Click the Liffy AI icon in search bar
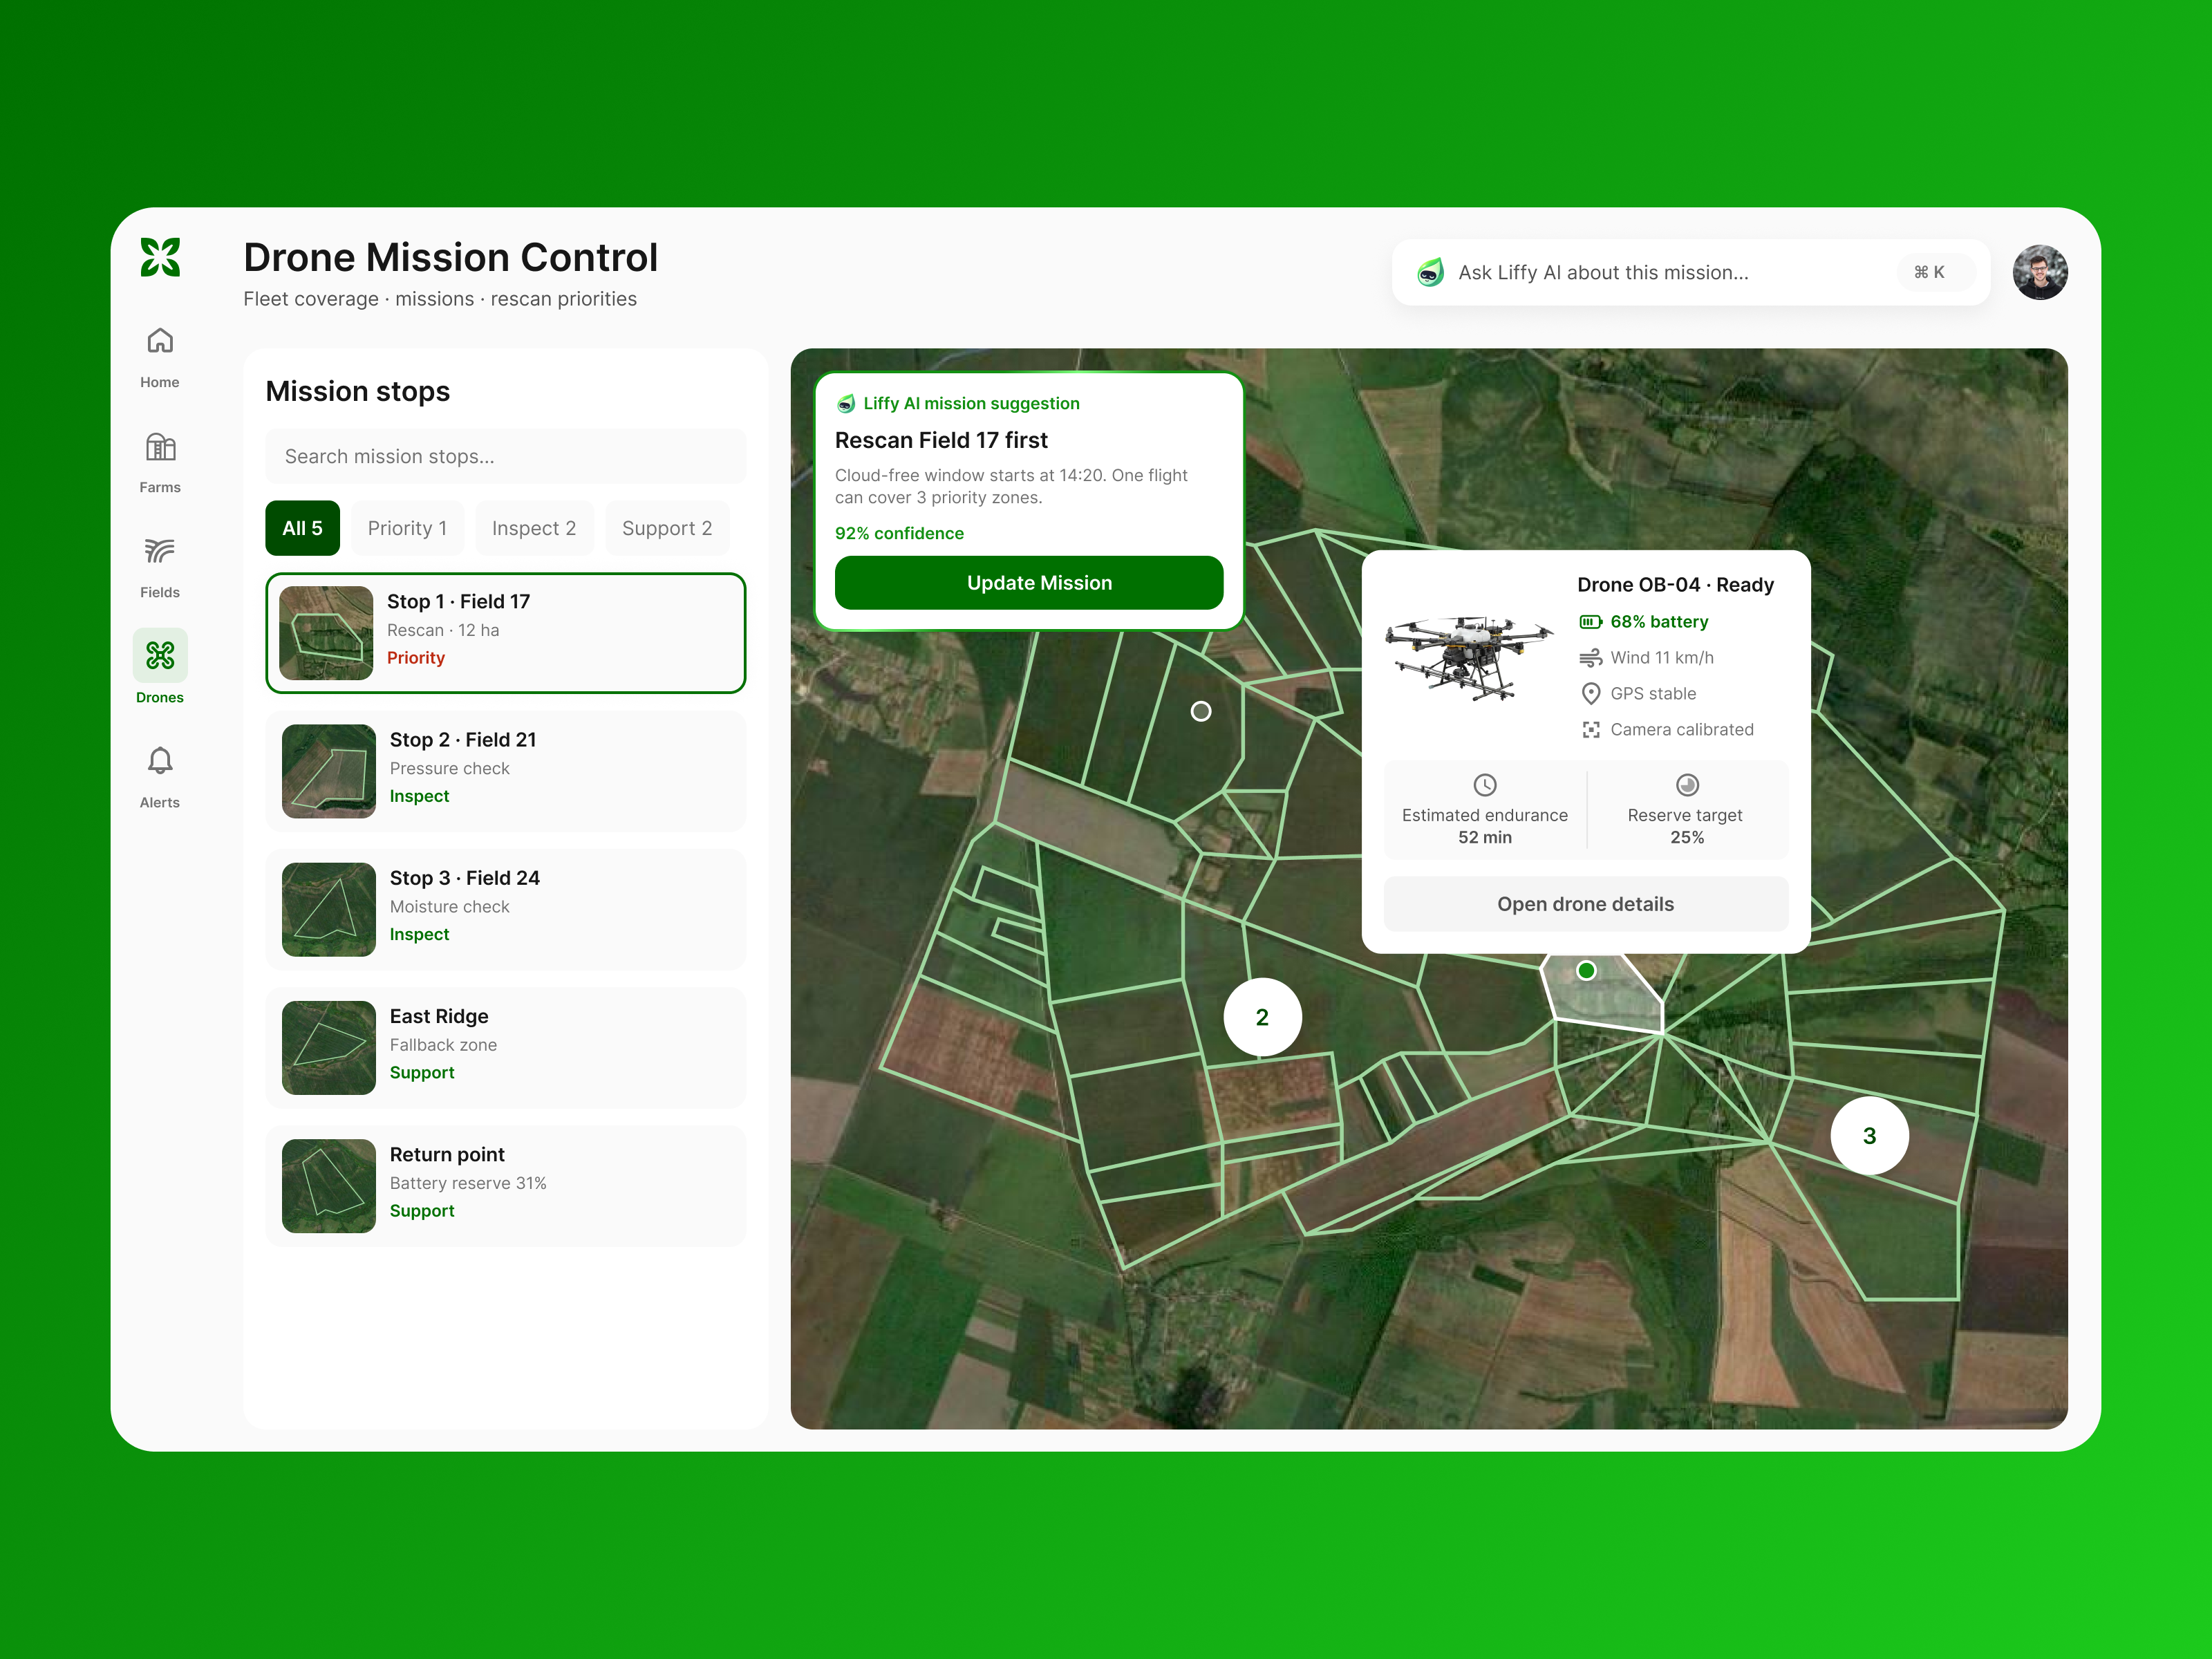Image resolution: width=2212 pixels, height=1659 pixels. 1431,272
